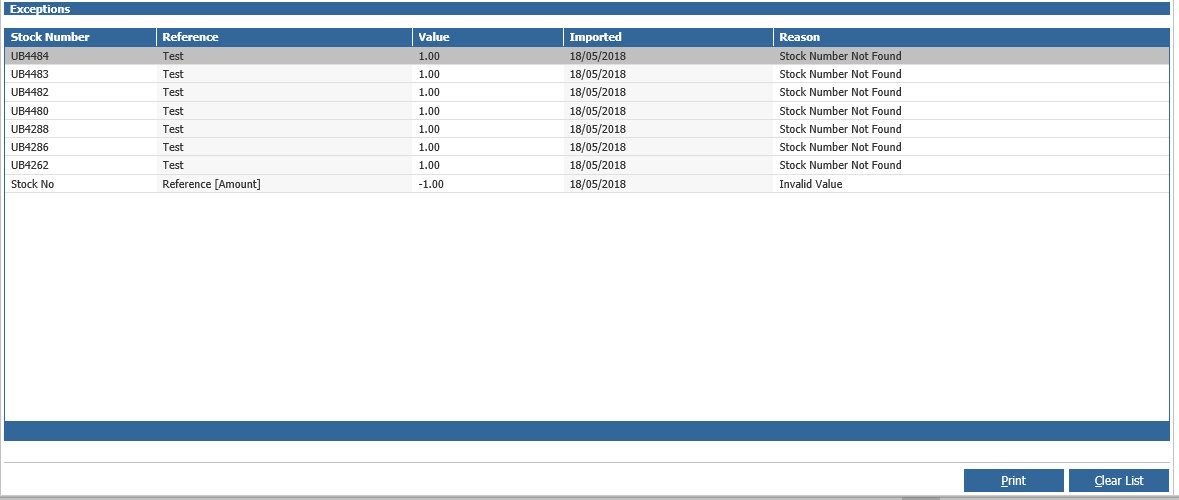Click 'Stock Number Not Found' in UB4262 row

[x=840, y=165]
